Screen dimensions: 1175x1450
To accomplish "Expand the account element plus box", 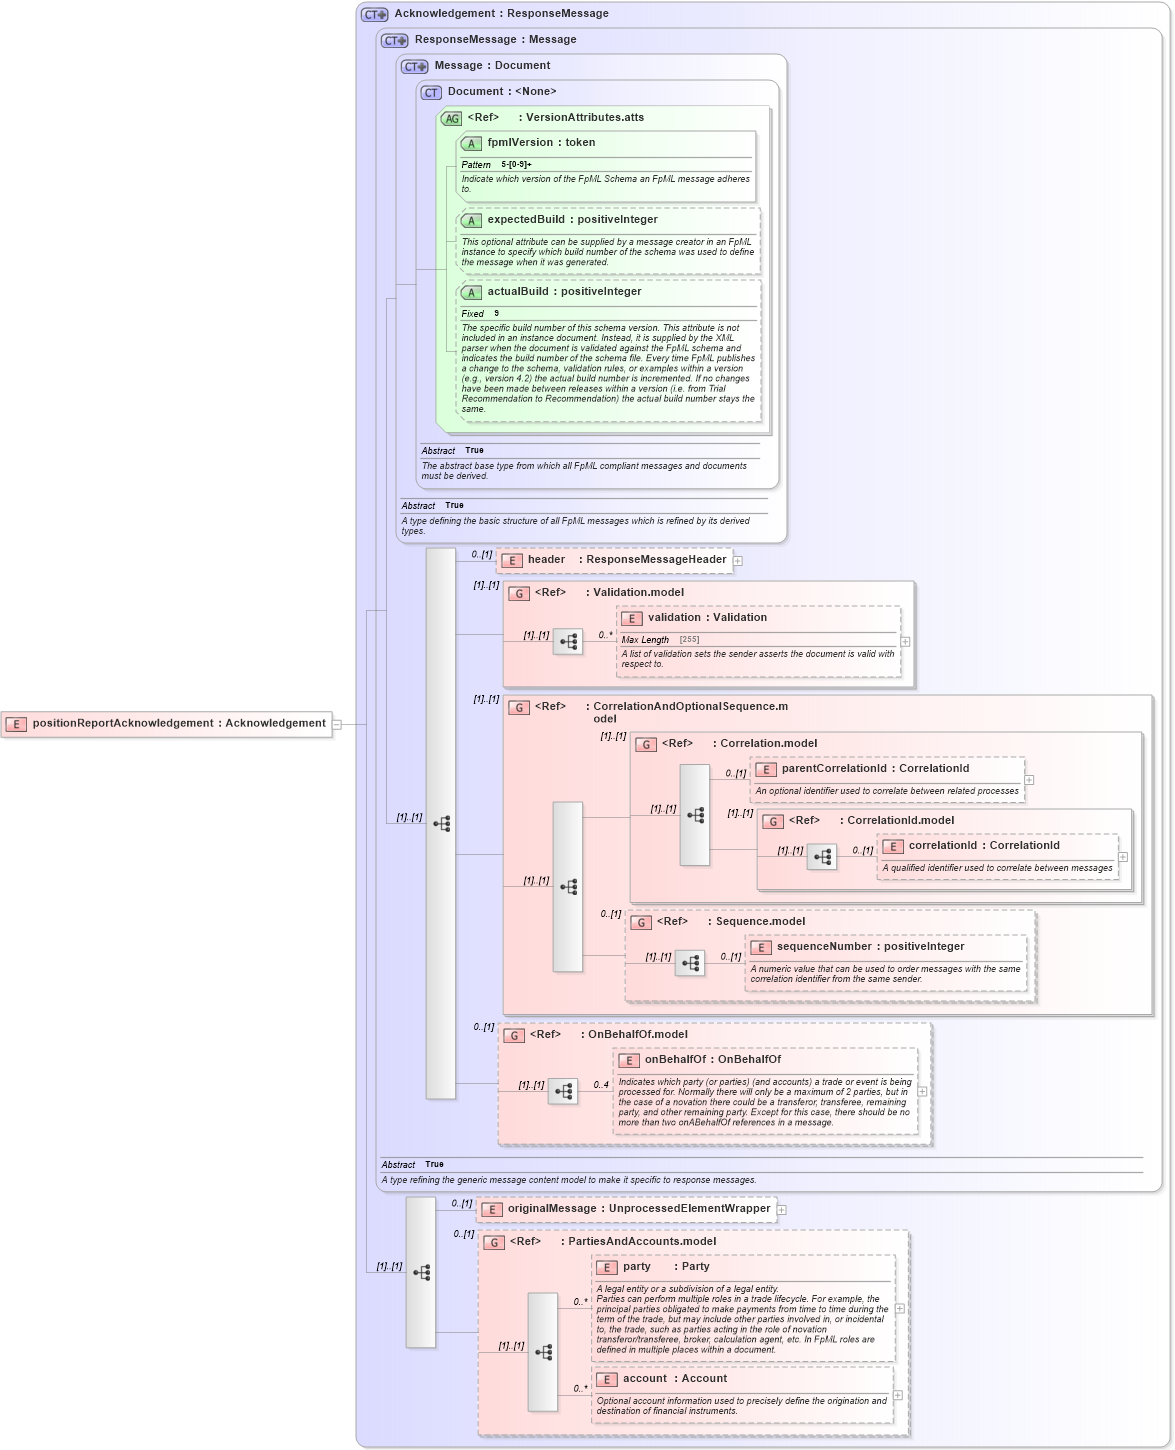I will tap(898, 1395).
